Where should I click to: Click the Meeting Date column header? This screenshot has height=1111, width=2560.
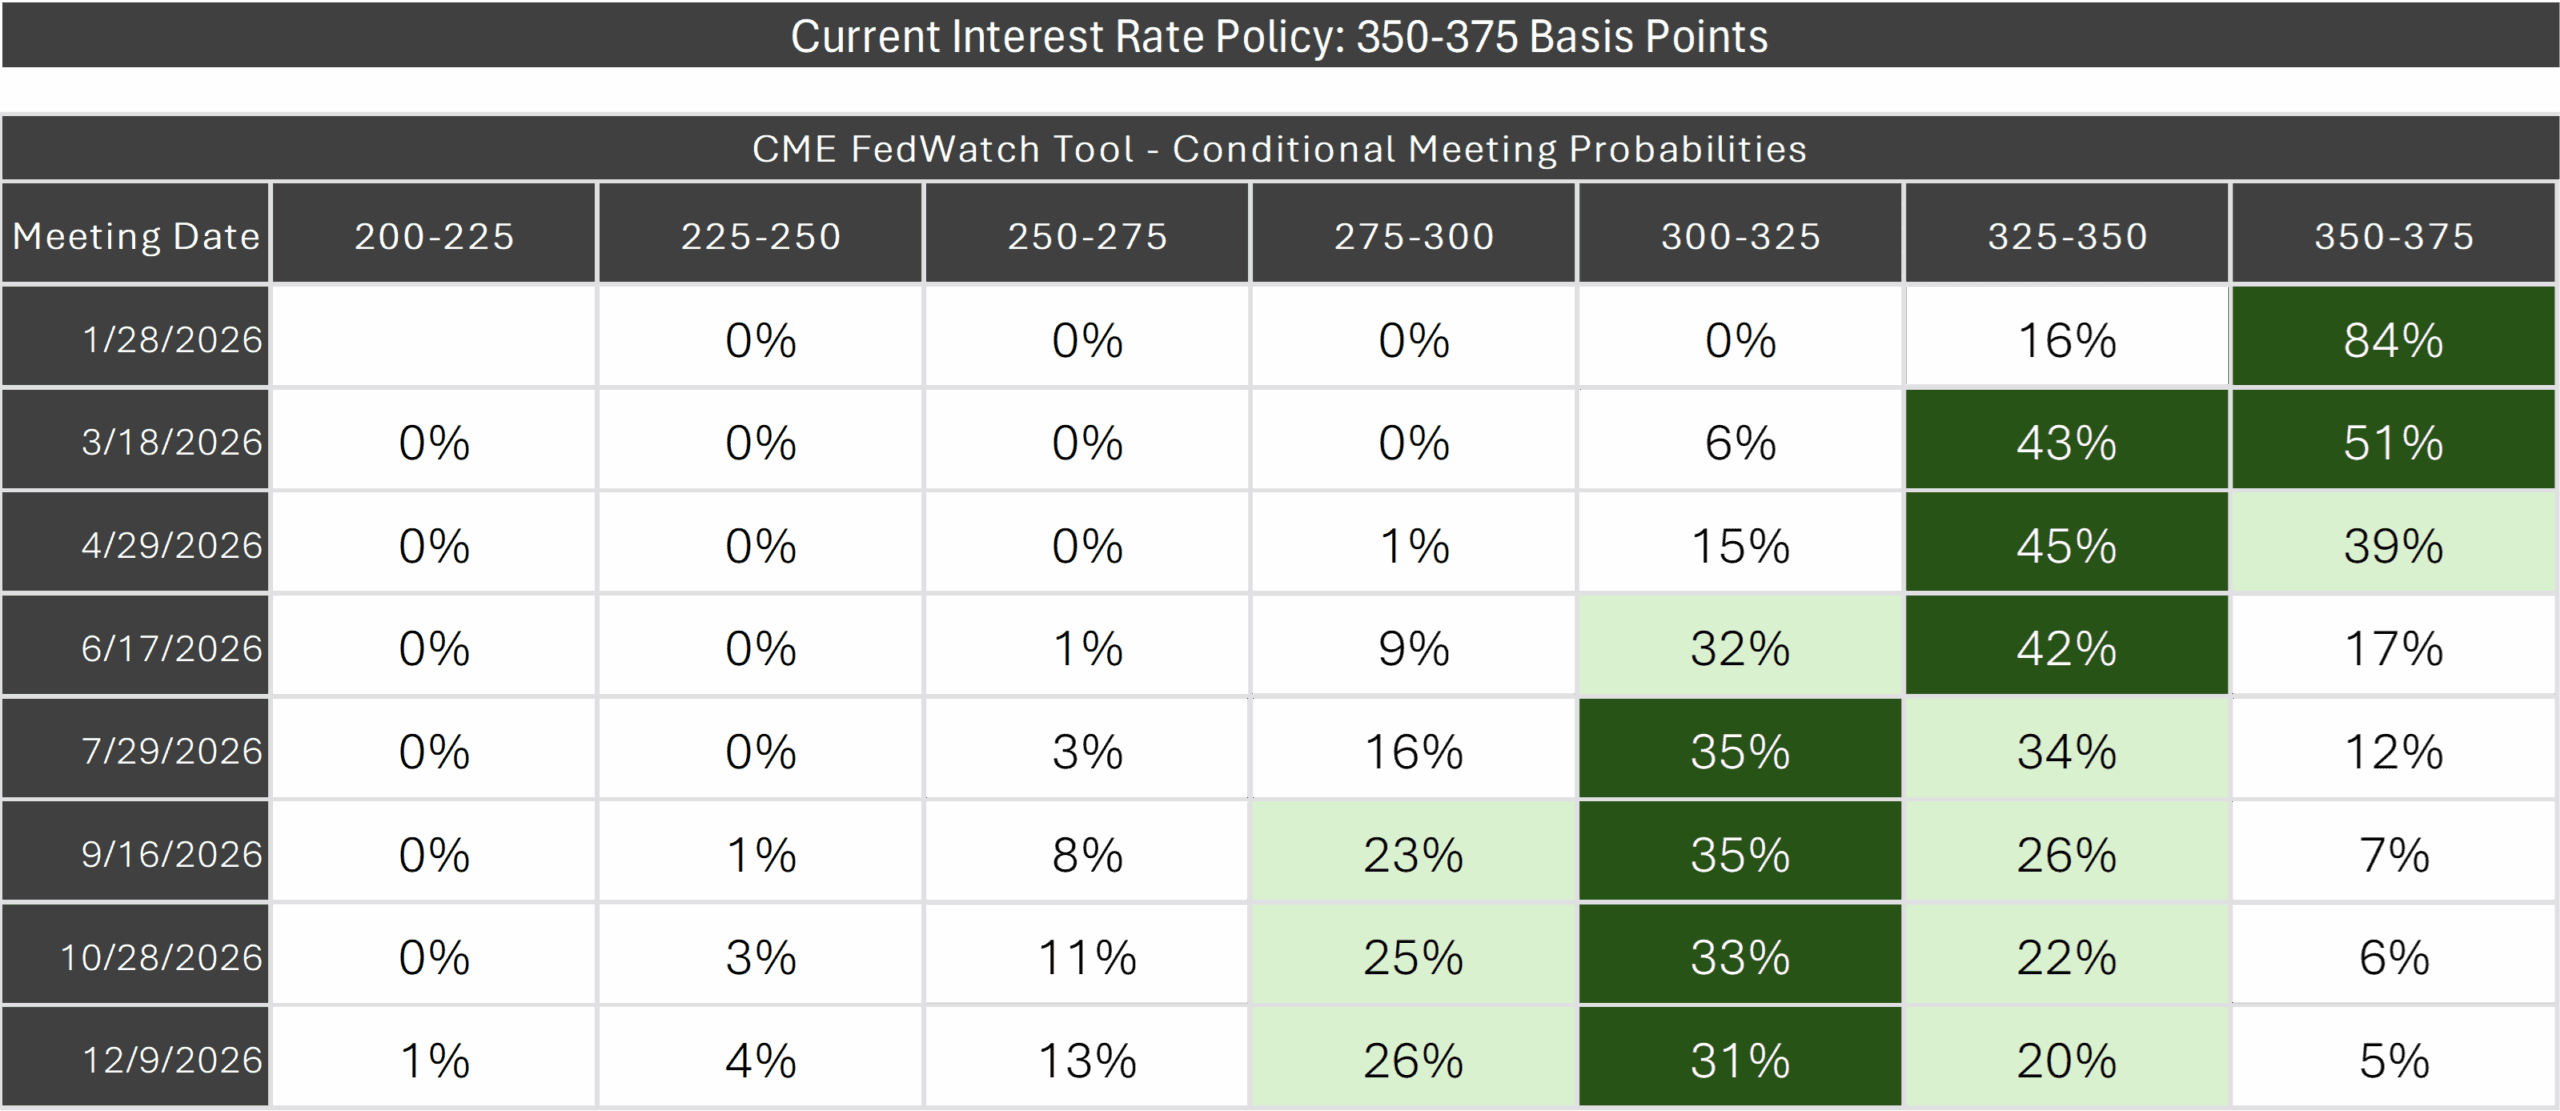(x=136, y=236)
